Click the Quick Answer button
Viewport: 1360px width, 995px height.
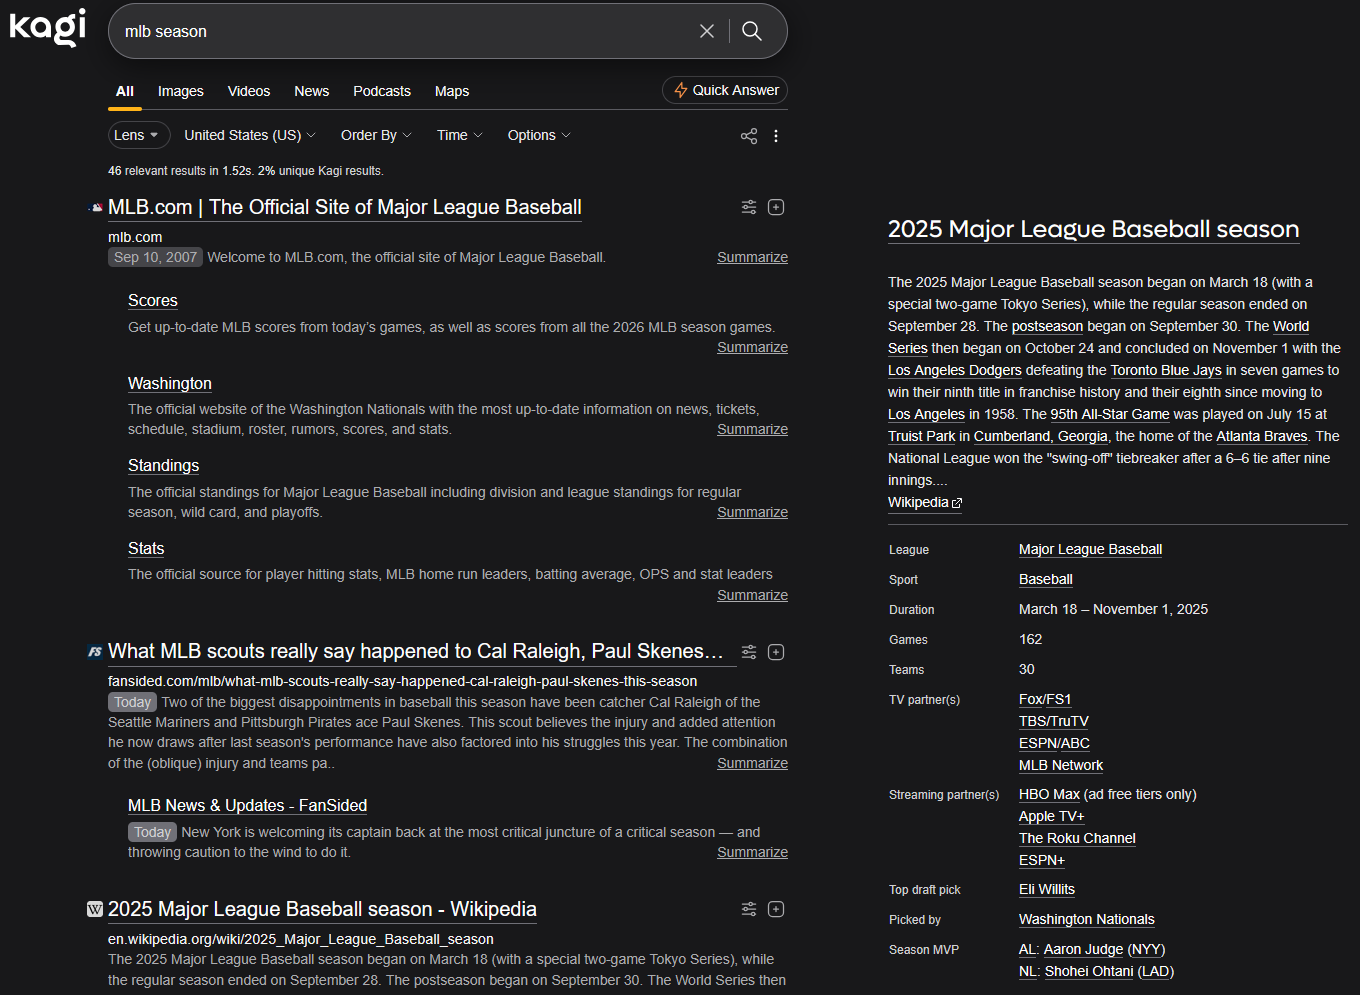725,90
